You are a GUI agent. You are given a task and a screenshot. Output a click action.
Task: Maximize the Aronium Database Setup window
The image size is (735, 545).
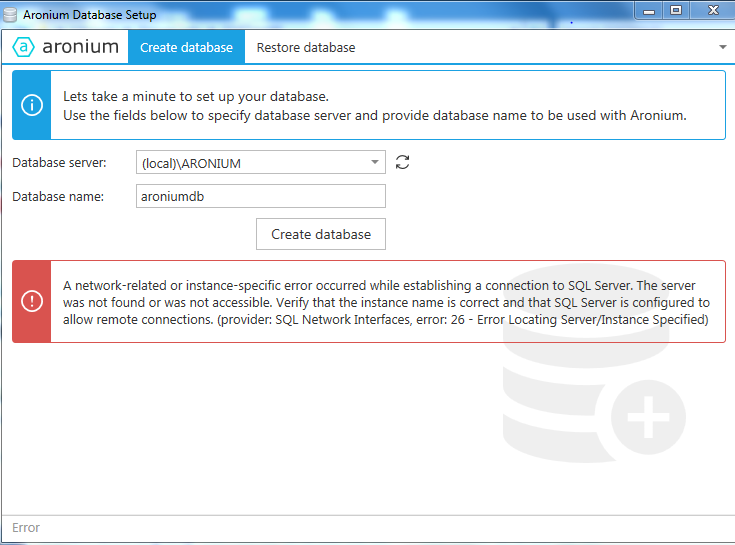coord(676,10)
